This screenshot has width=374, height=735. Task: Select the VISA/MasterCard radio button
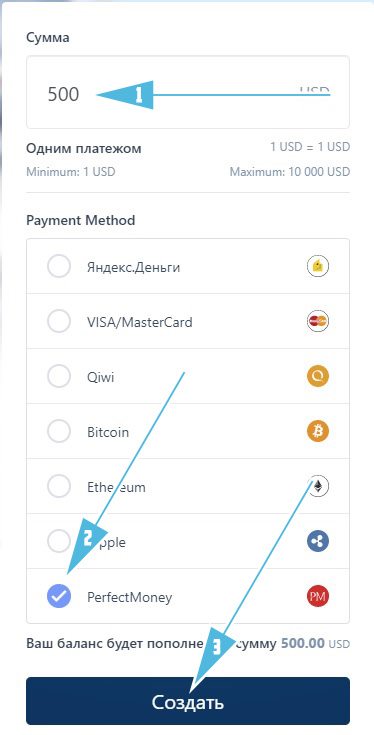[59, 322]
